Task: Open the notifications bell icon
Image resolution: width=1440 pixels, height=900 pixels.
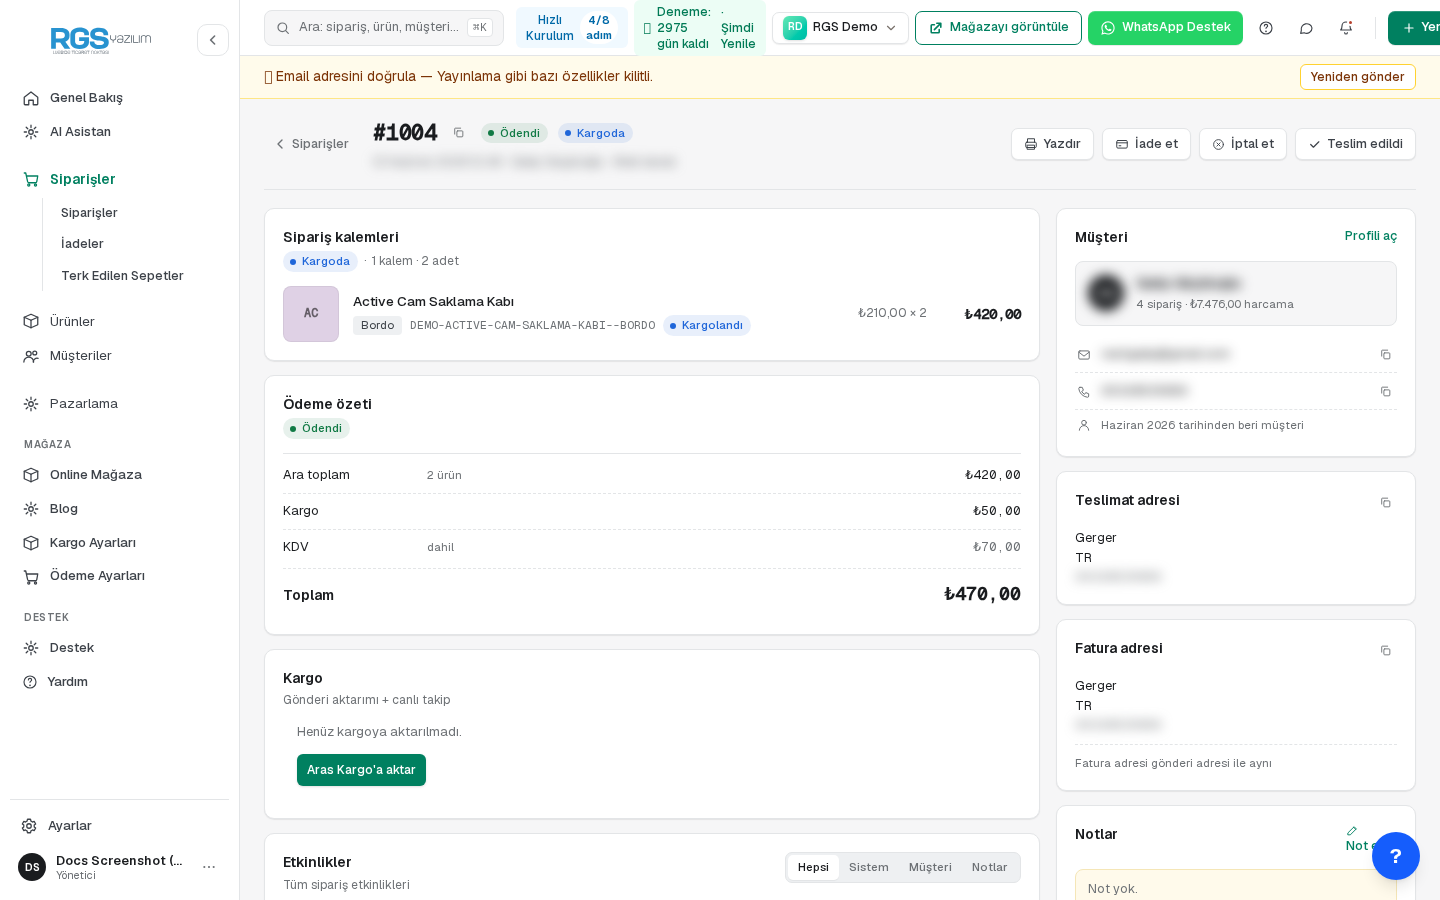Action: pyautogui.click(x=1346, y=28)
